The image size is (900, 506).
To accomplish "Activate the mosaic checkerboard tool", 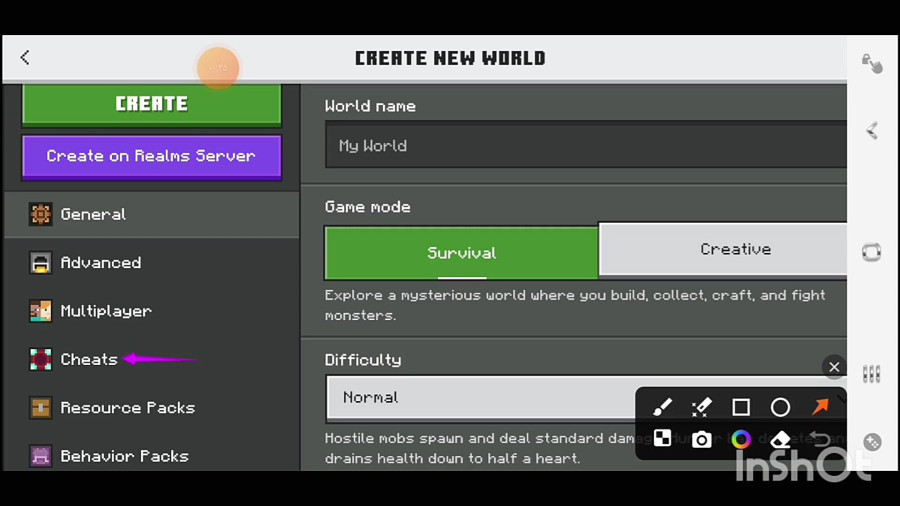I will pos(662,439).
